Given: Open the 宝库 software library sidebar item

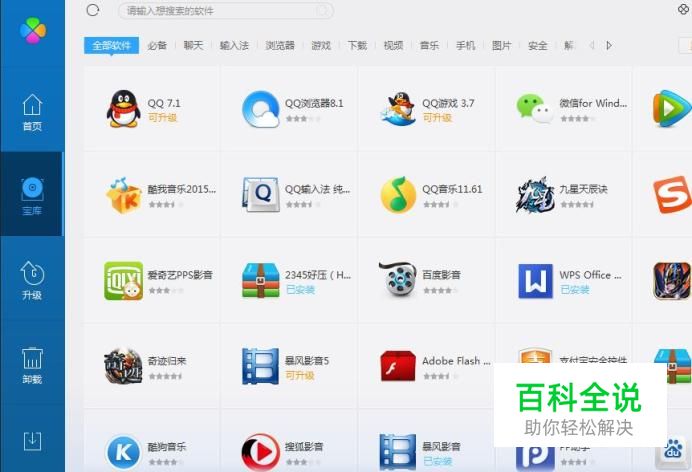Looking at the screenshot, I should 32,196.
